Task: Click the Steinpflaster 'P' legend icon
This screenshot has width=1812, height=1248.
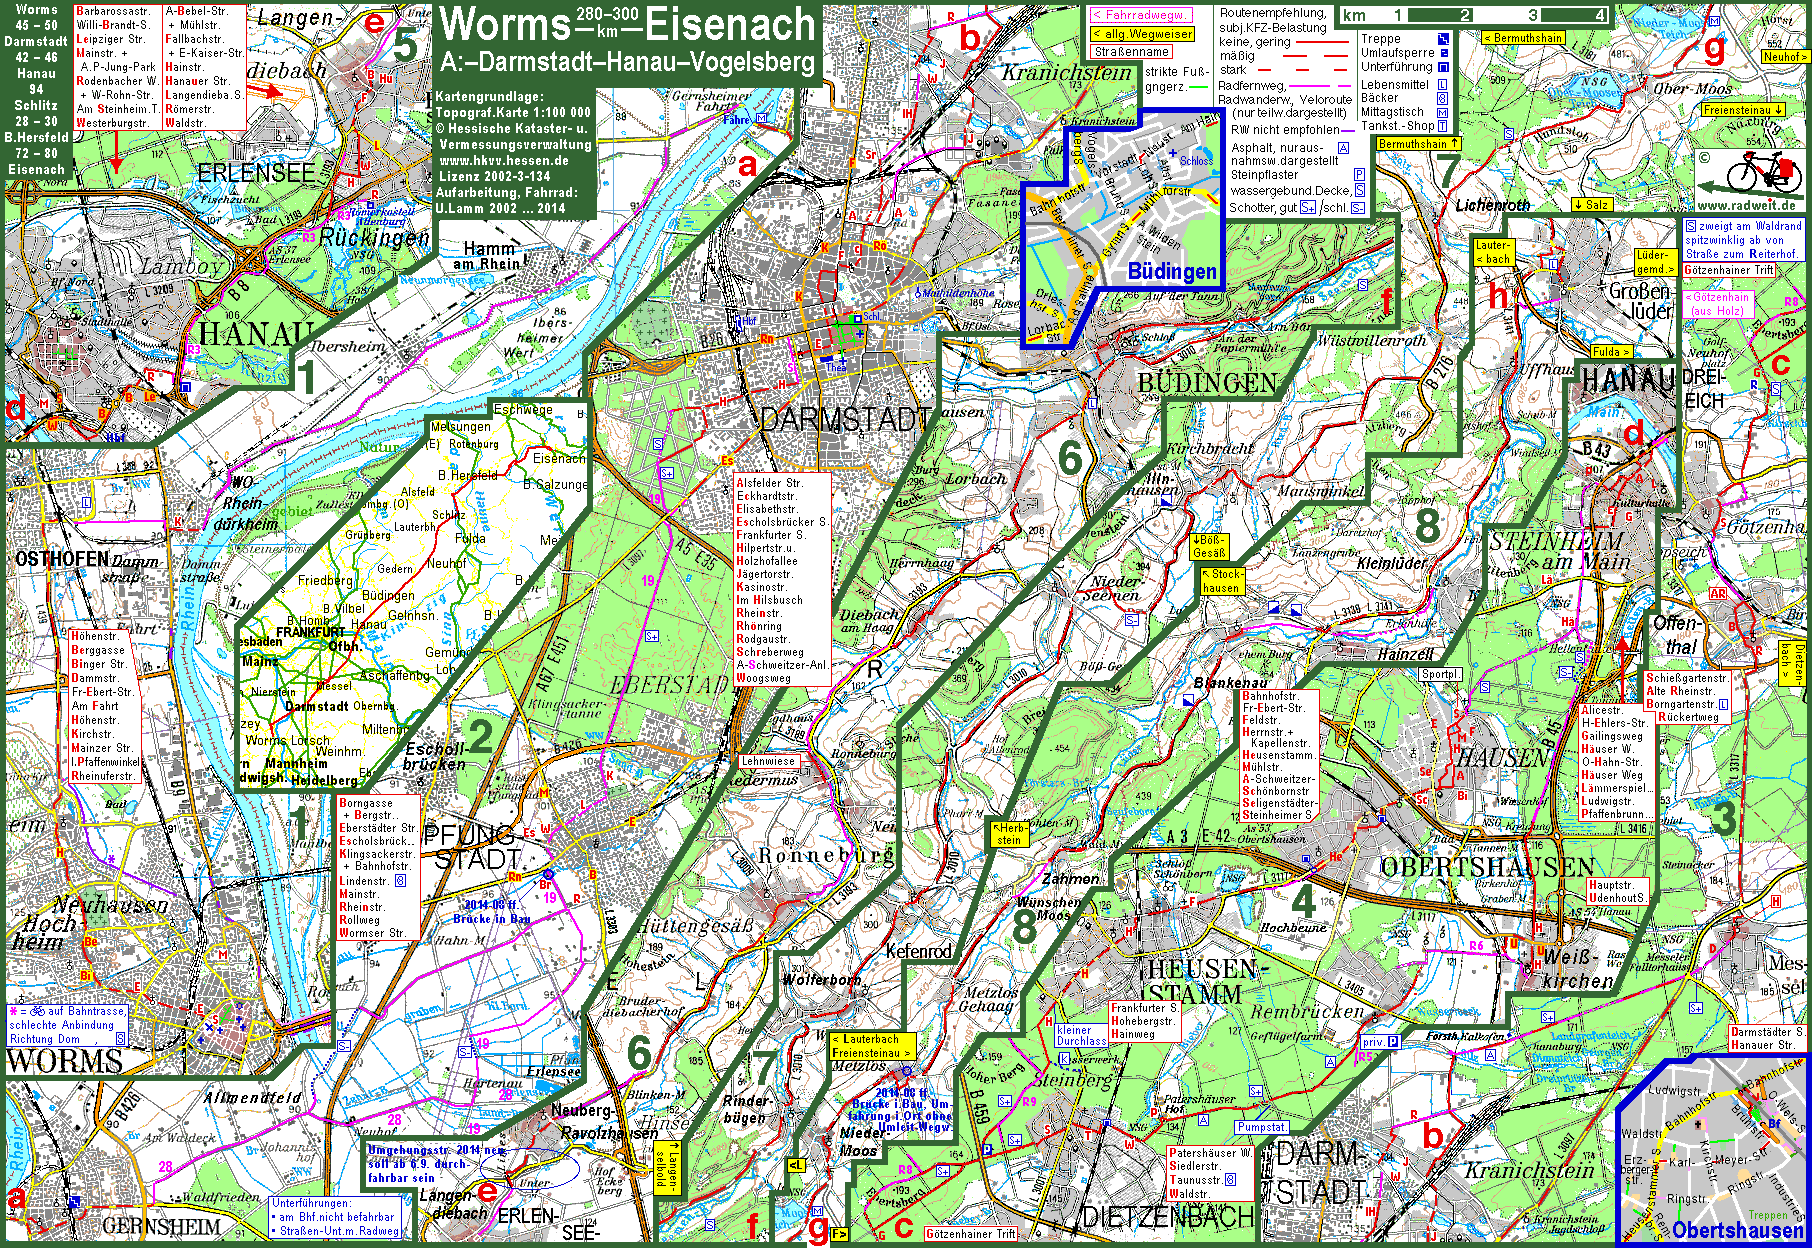Action: coord(1359,175)
